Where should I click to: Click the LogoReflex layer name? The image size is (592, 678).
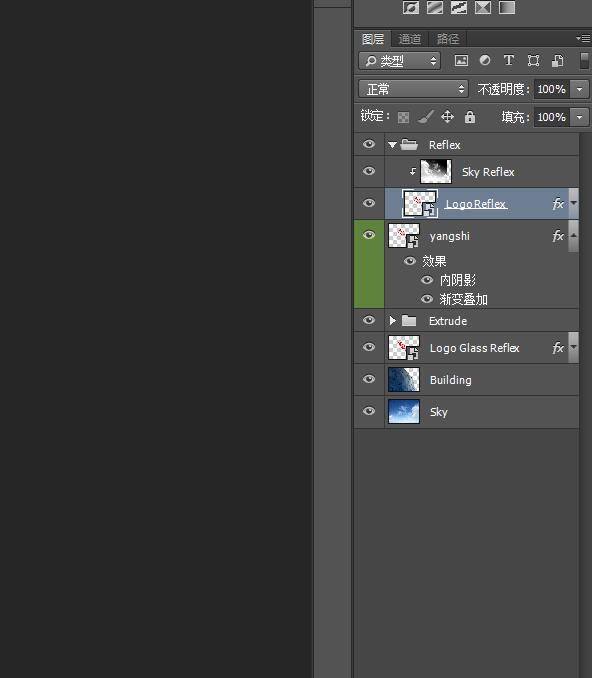pyautogui.click(x=476, y=204)
